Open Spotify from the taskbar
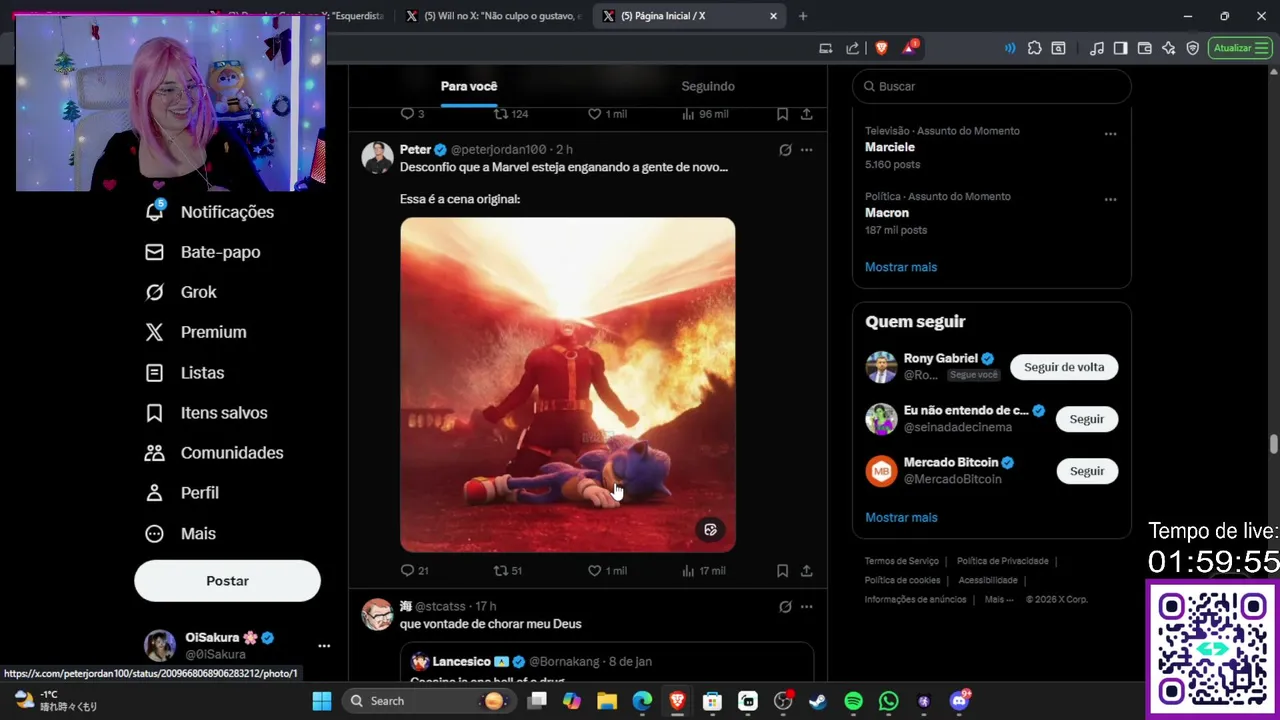 (x=853, y=701)
